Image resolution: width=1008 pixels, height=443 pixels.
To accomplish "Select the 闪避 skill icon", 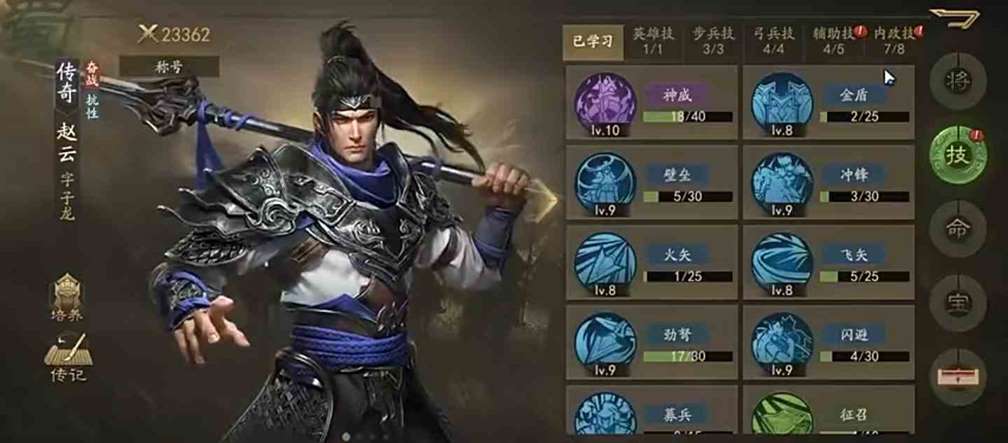I will tap(782, 341).
